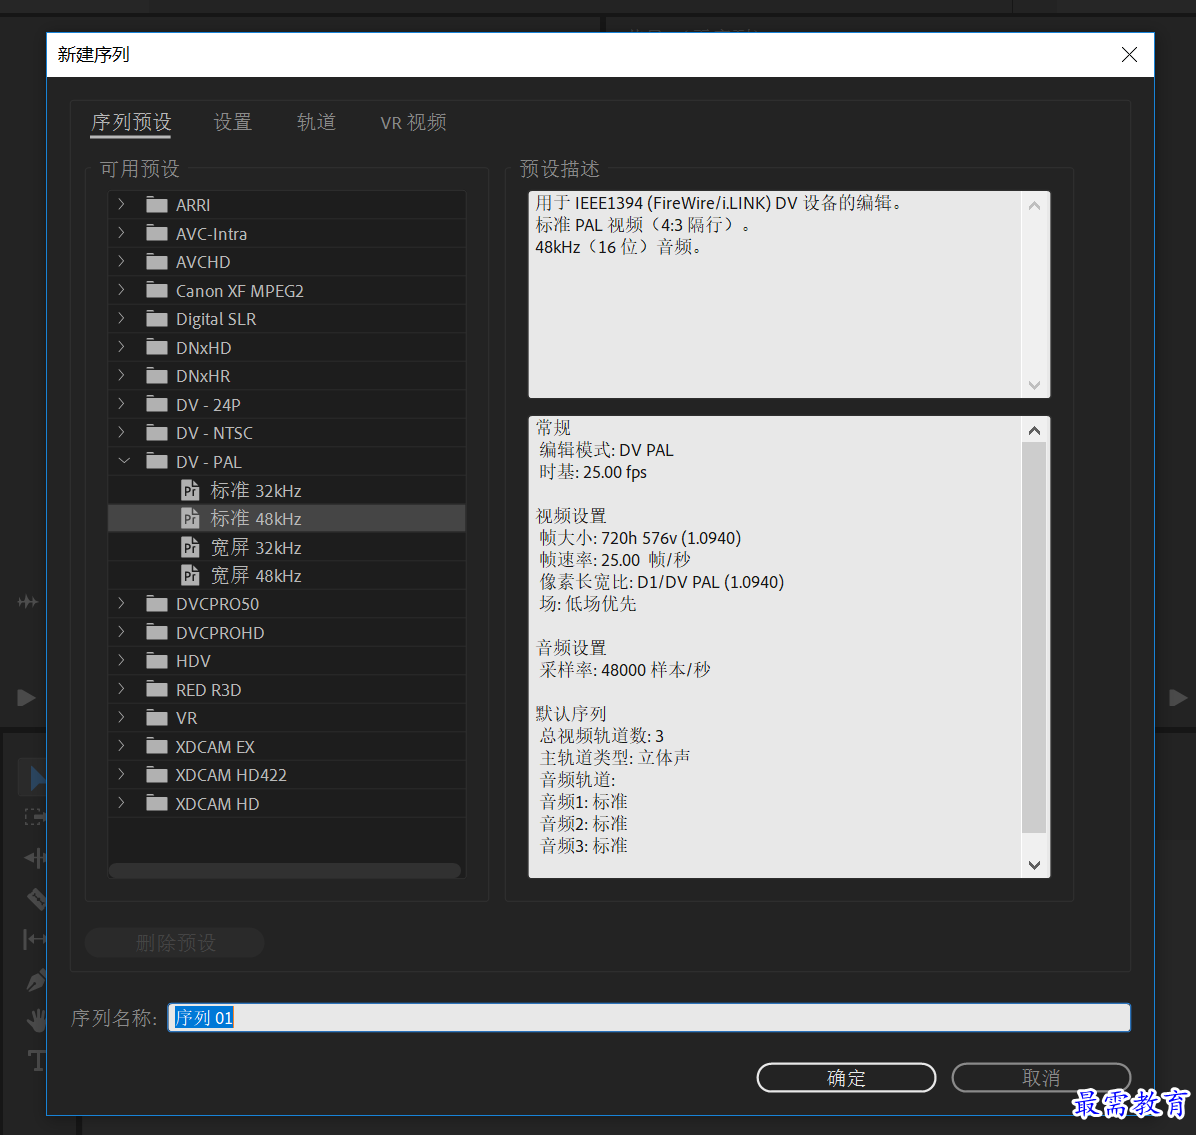Screen dimensions: 1196x1135
Task: Click the details panel scroll up arrow
Action: (1034, 430)
